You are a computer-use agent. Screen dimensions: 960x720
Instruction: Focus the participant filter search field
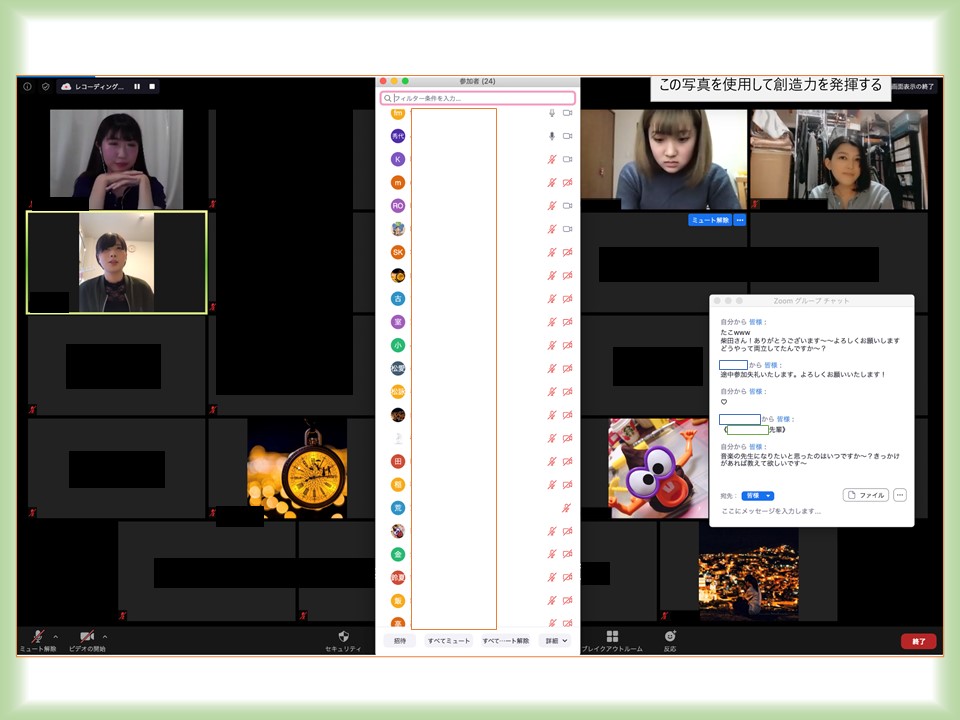point(478,98)
